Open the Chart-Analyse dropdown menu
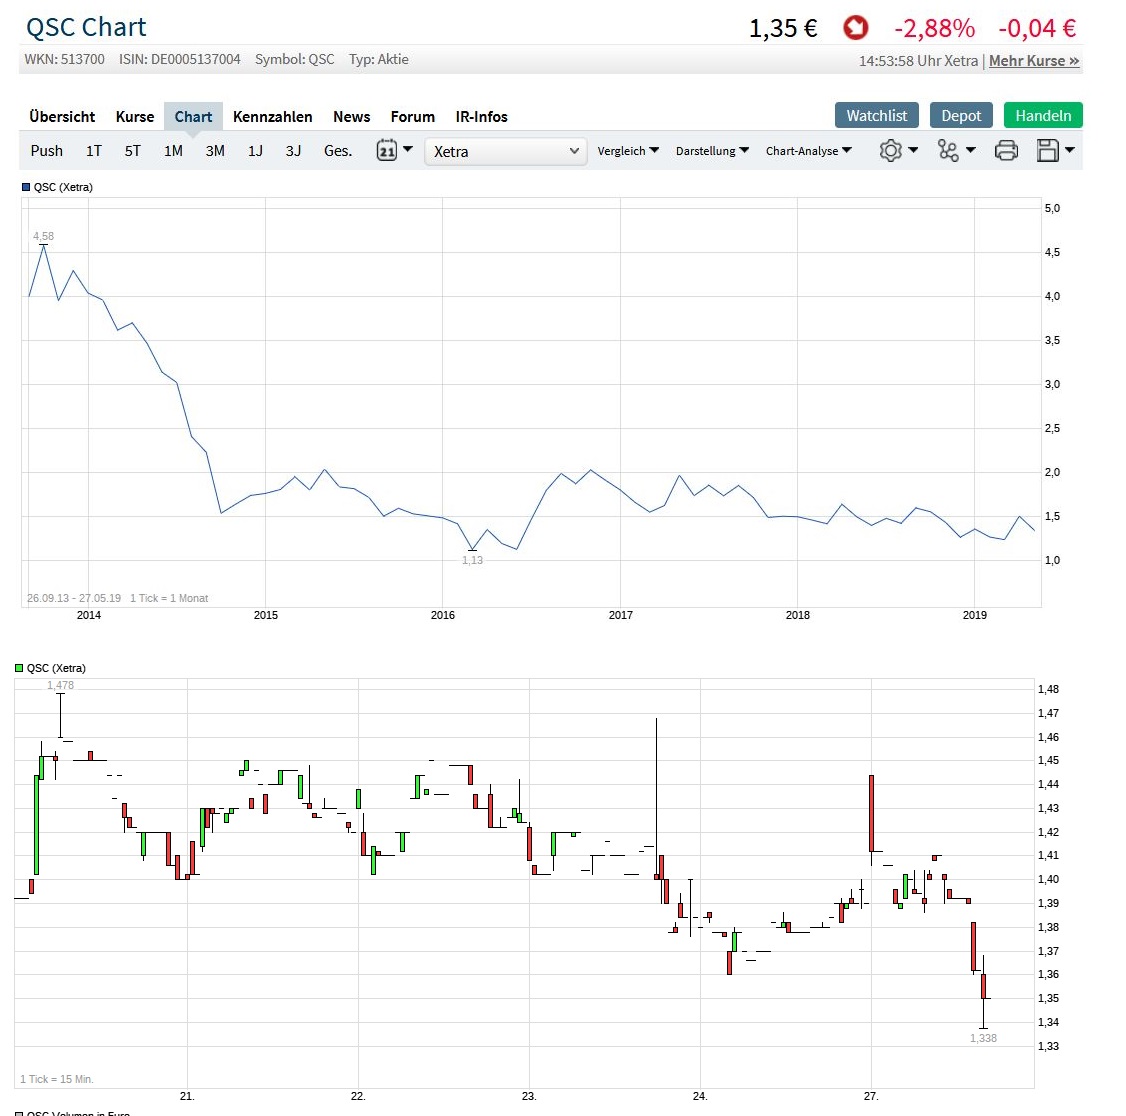The height and width of the screenshot is (1116, 1126). pyautogui.click(x=808, y=150)
